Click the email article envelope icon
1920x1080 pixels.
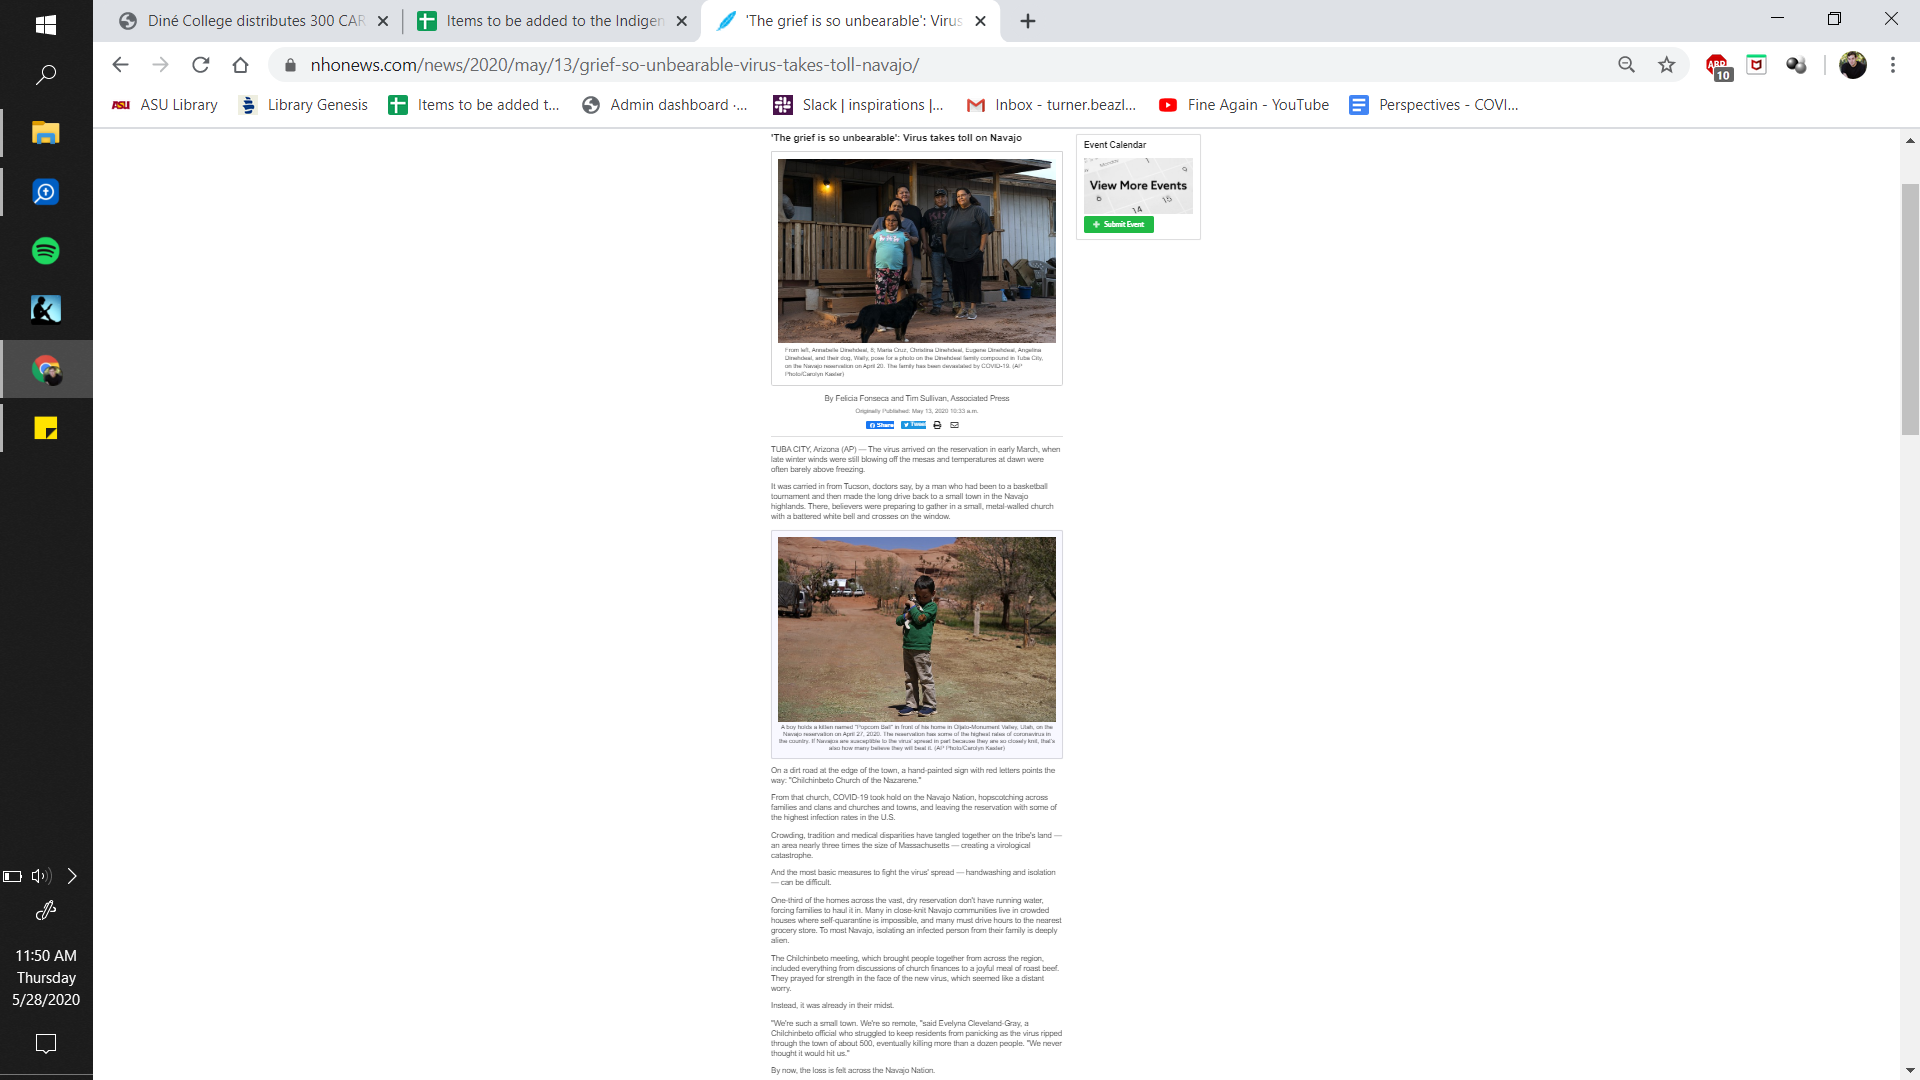click(x=954, y=425)
